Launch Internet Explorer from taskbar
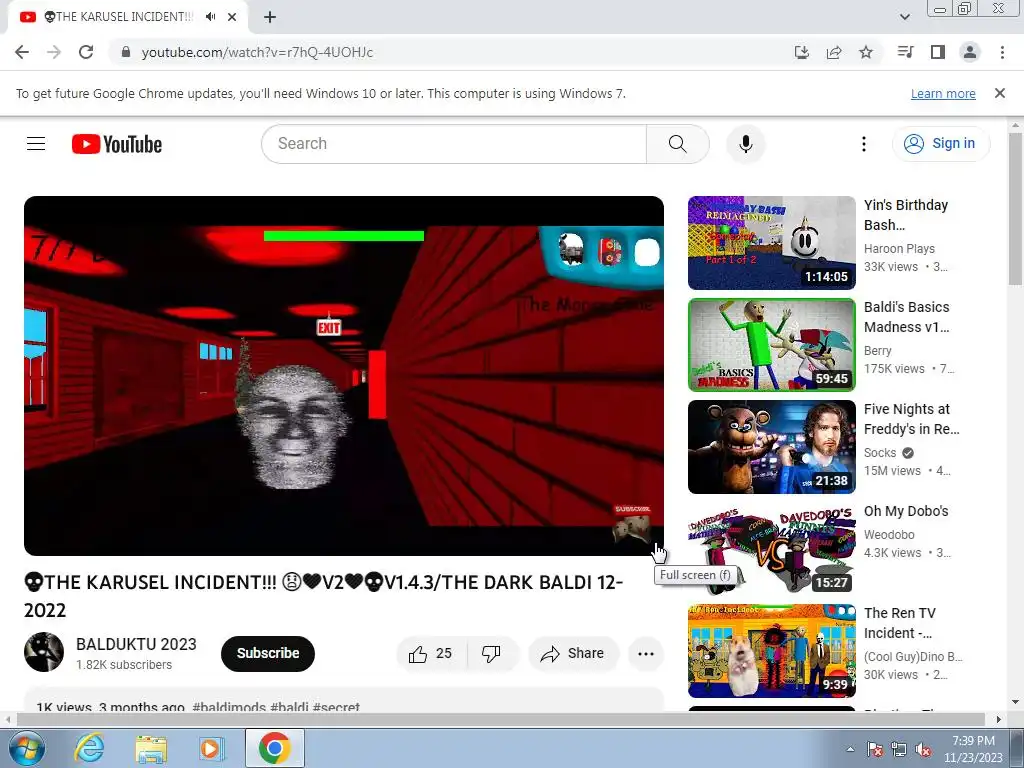Screen dimensions: 1024x768 tap(90, 748)
